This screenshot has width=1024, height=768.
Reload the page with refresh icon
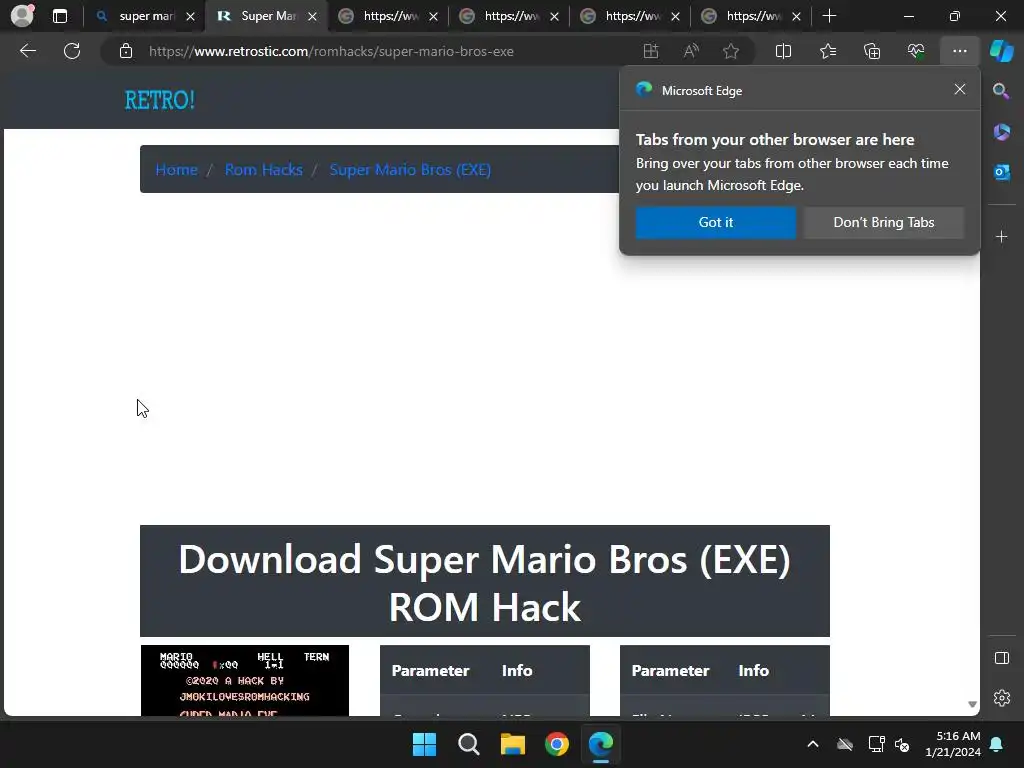[72, 51]
